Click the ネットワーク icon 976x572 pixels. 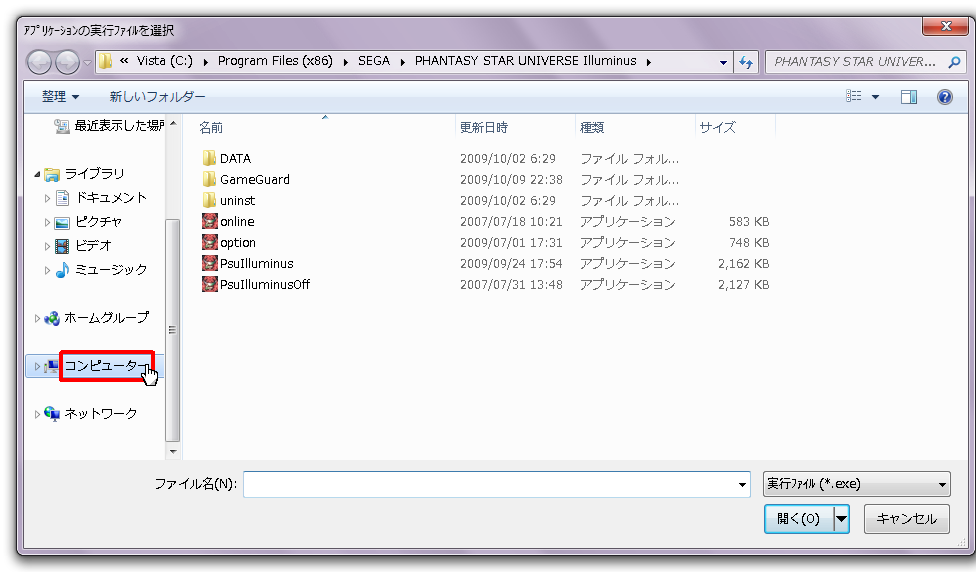pos(52,413)
